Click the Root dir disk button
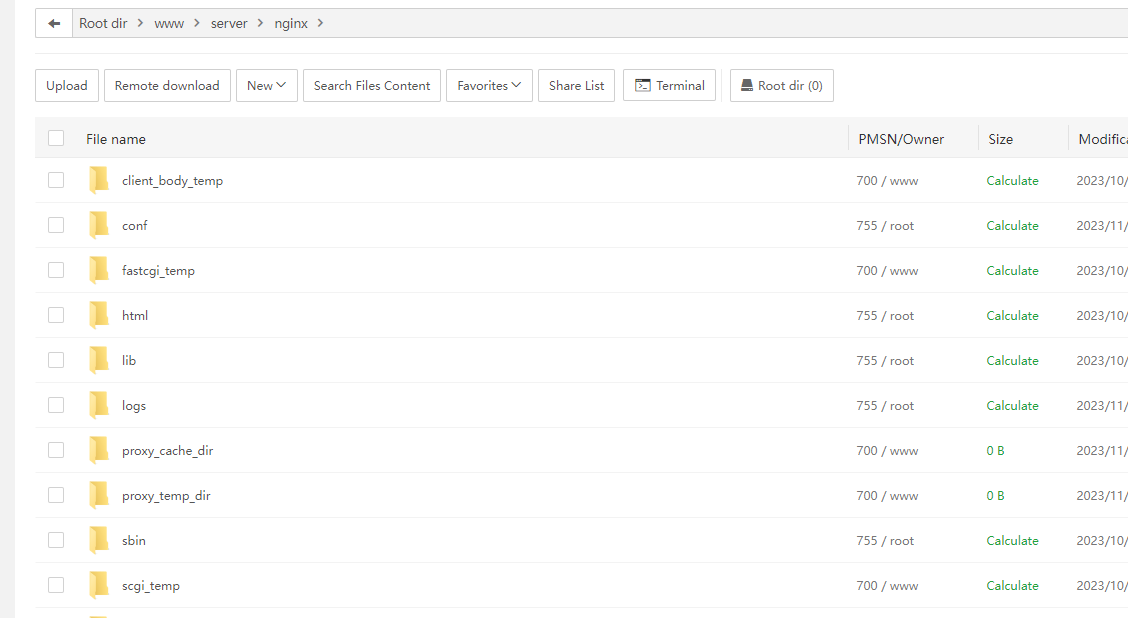Viewport: 1128px width, 618px height. (782, 86)
